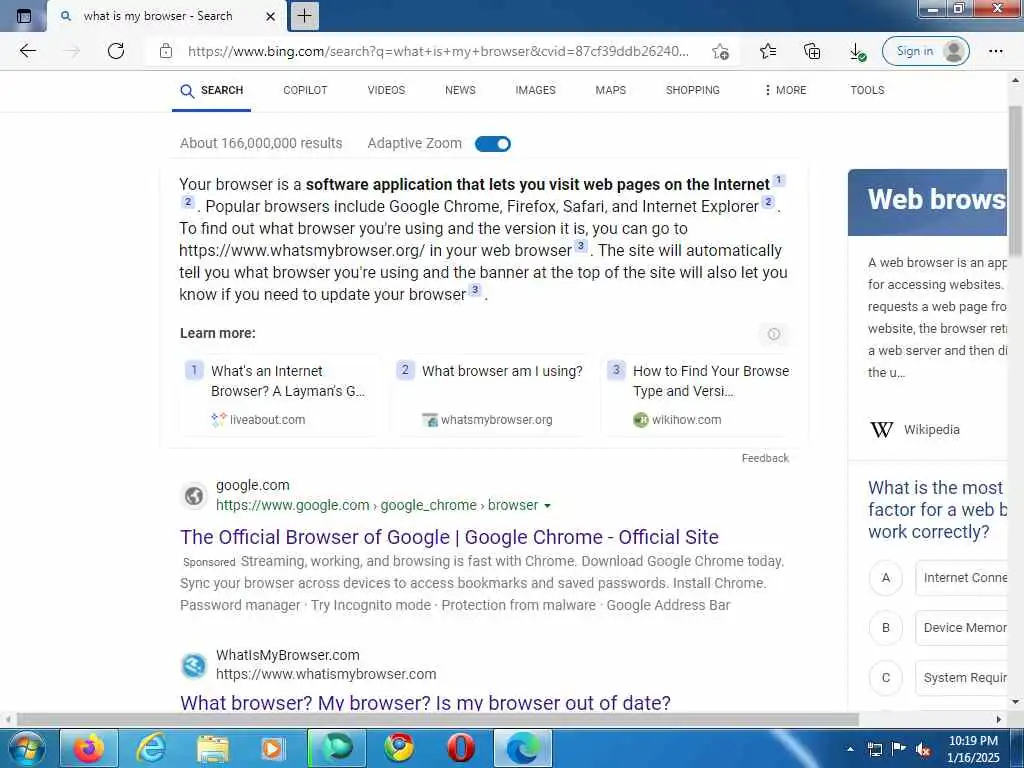The height and width of the screenshot is (768, 1024).
Task: Expand the MORE menu
Action: tap(785, 90)
